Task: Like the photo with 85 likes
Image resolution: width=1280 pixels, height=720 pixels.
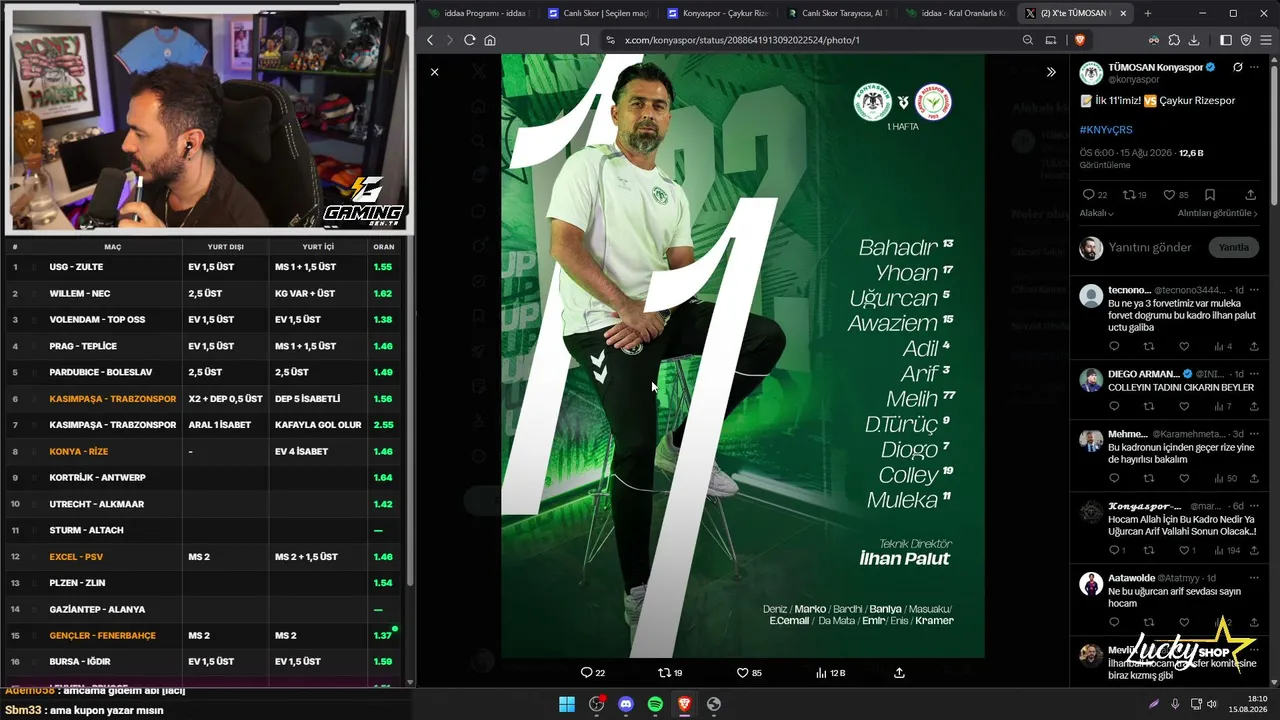Action: point(749,673)
